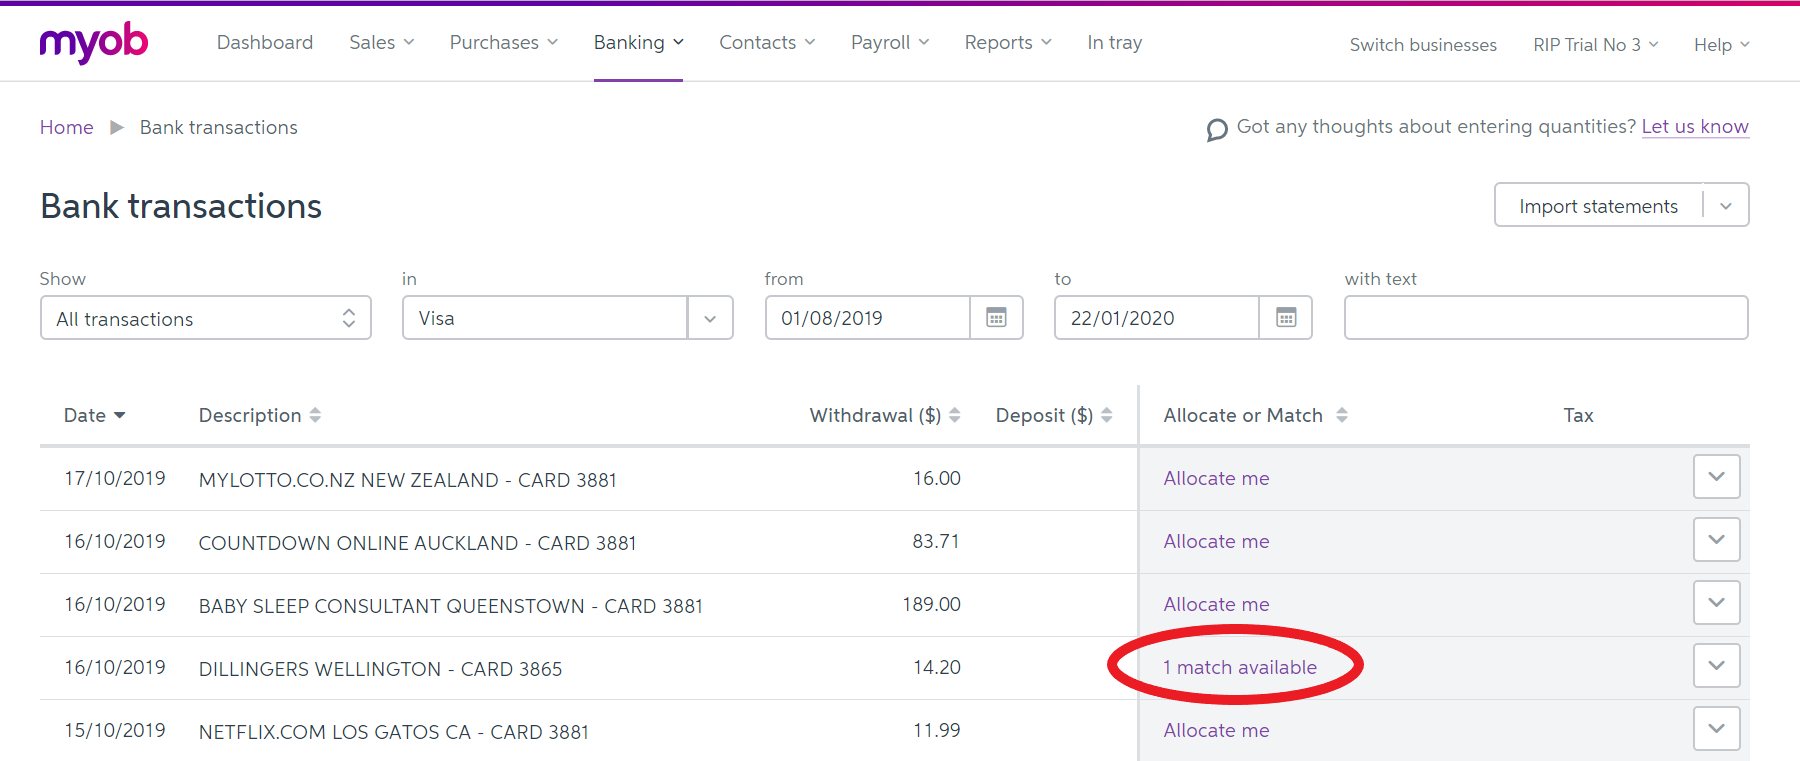The width and height of the screenshot is (1800, 761).
Task: Click the to date field 22/01/2020
Action: [x=1157, y=318]
